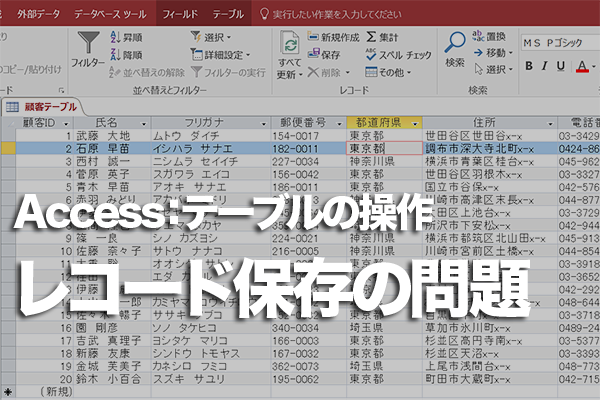The height and width of the screenshot is (400, 600).
Task: Save the record using 保存 icon
Action: tap(314, 54)
